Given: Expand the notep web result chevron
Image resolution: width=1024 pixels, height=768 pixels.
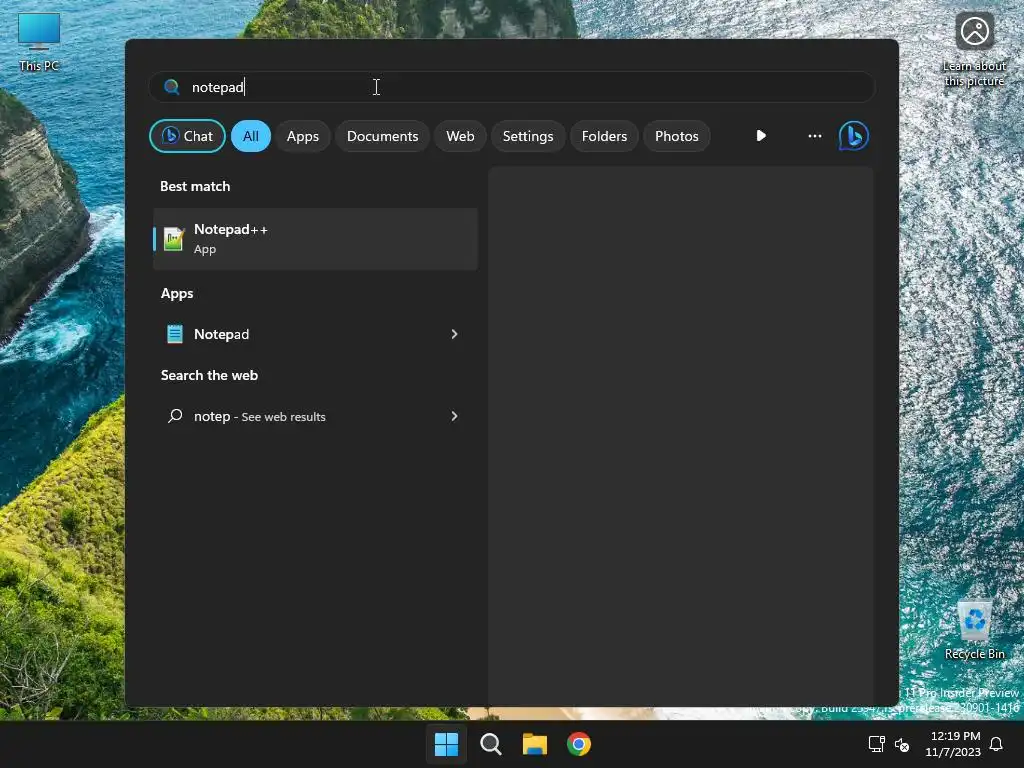Looking at the screenshot, I should pos(455,416).
